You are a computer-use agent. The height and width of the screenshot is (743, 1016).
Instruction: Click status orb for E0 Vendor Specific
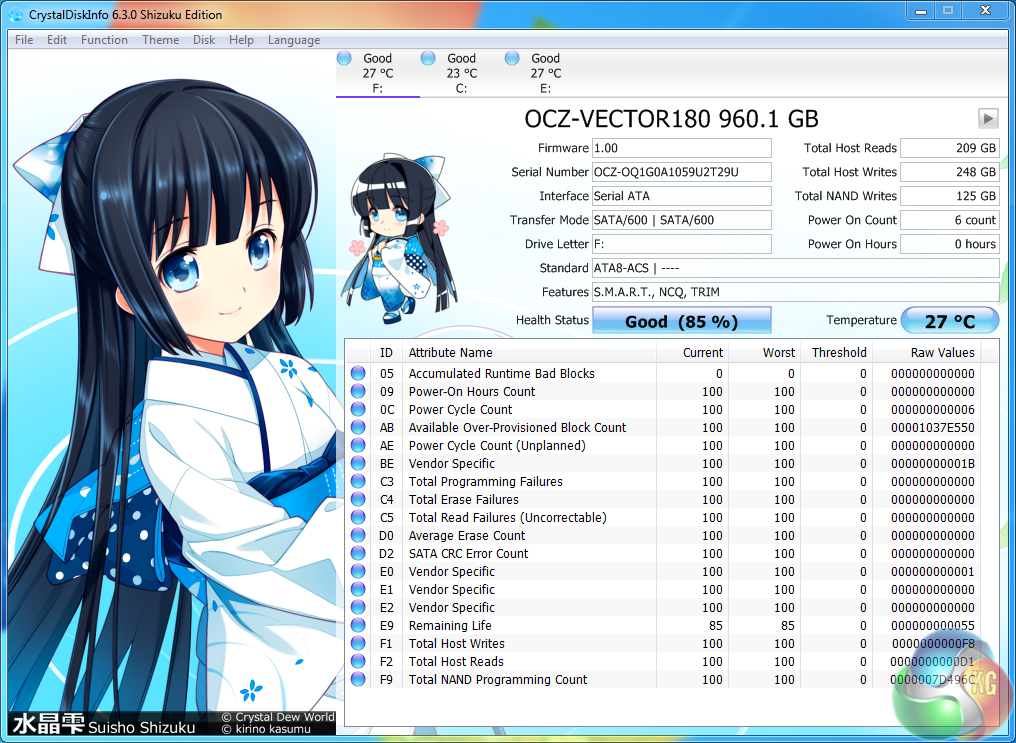pos(358,571)
